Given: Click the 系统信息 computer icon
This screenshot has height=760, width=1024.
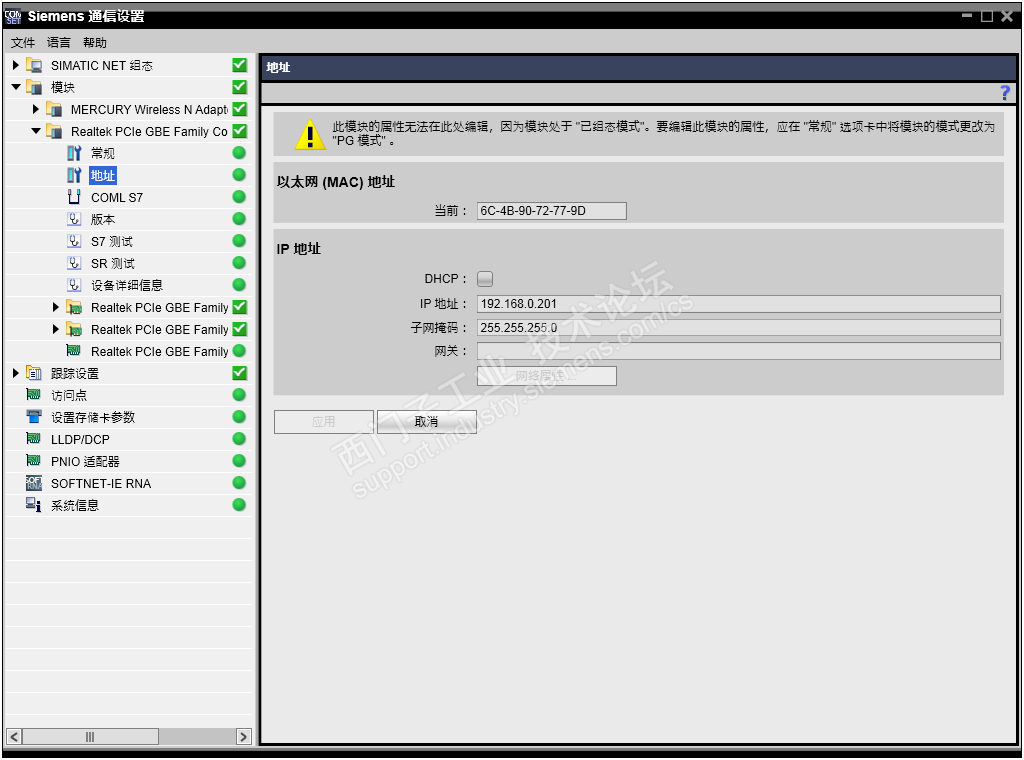Looking at the screenshot, I should (x=34, y=505).
